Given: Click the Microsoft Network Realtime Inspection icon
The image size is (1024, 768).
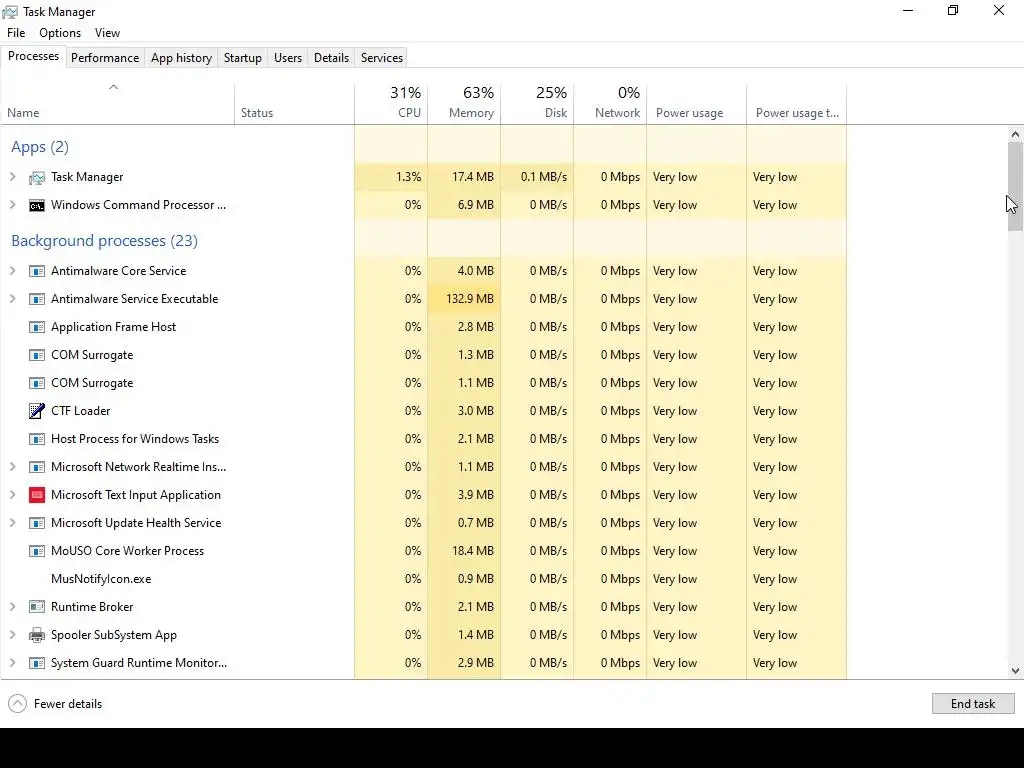Looking at the screenshot, I should coord(37,468).
